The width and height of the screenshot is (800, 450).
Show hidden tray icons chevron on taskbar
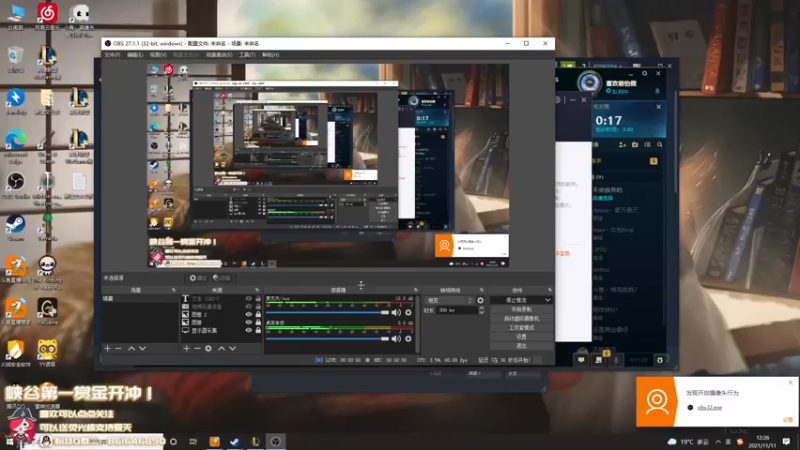(718, 441)
